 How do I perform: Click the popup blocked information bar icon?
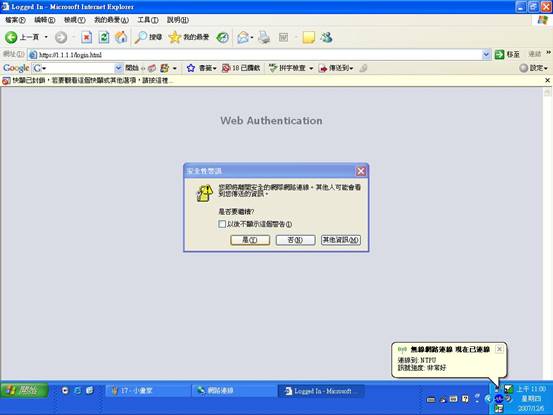pyautogui.click(x=6, y=81)
